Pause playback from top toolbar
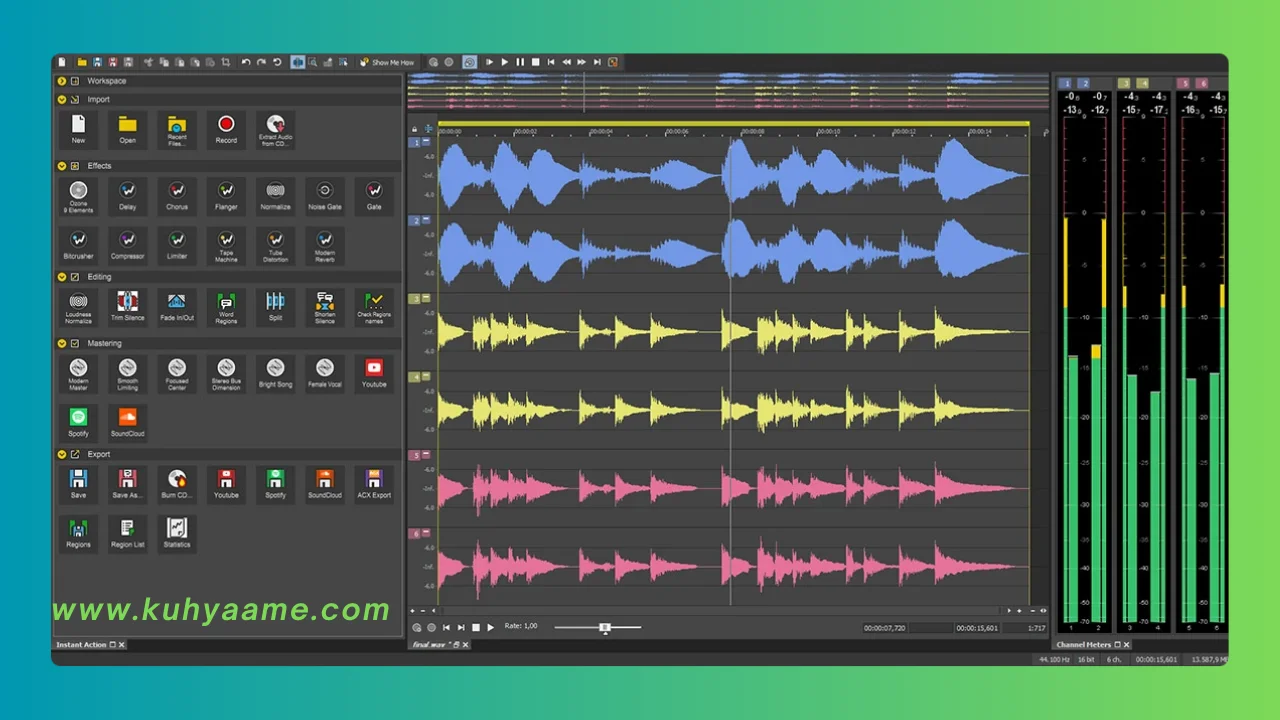The image size is (1280, 720). (520, 62)
